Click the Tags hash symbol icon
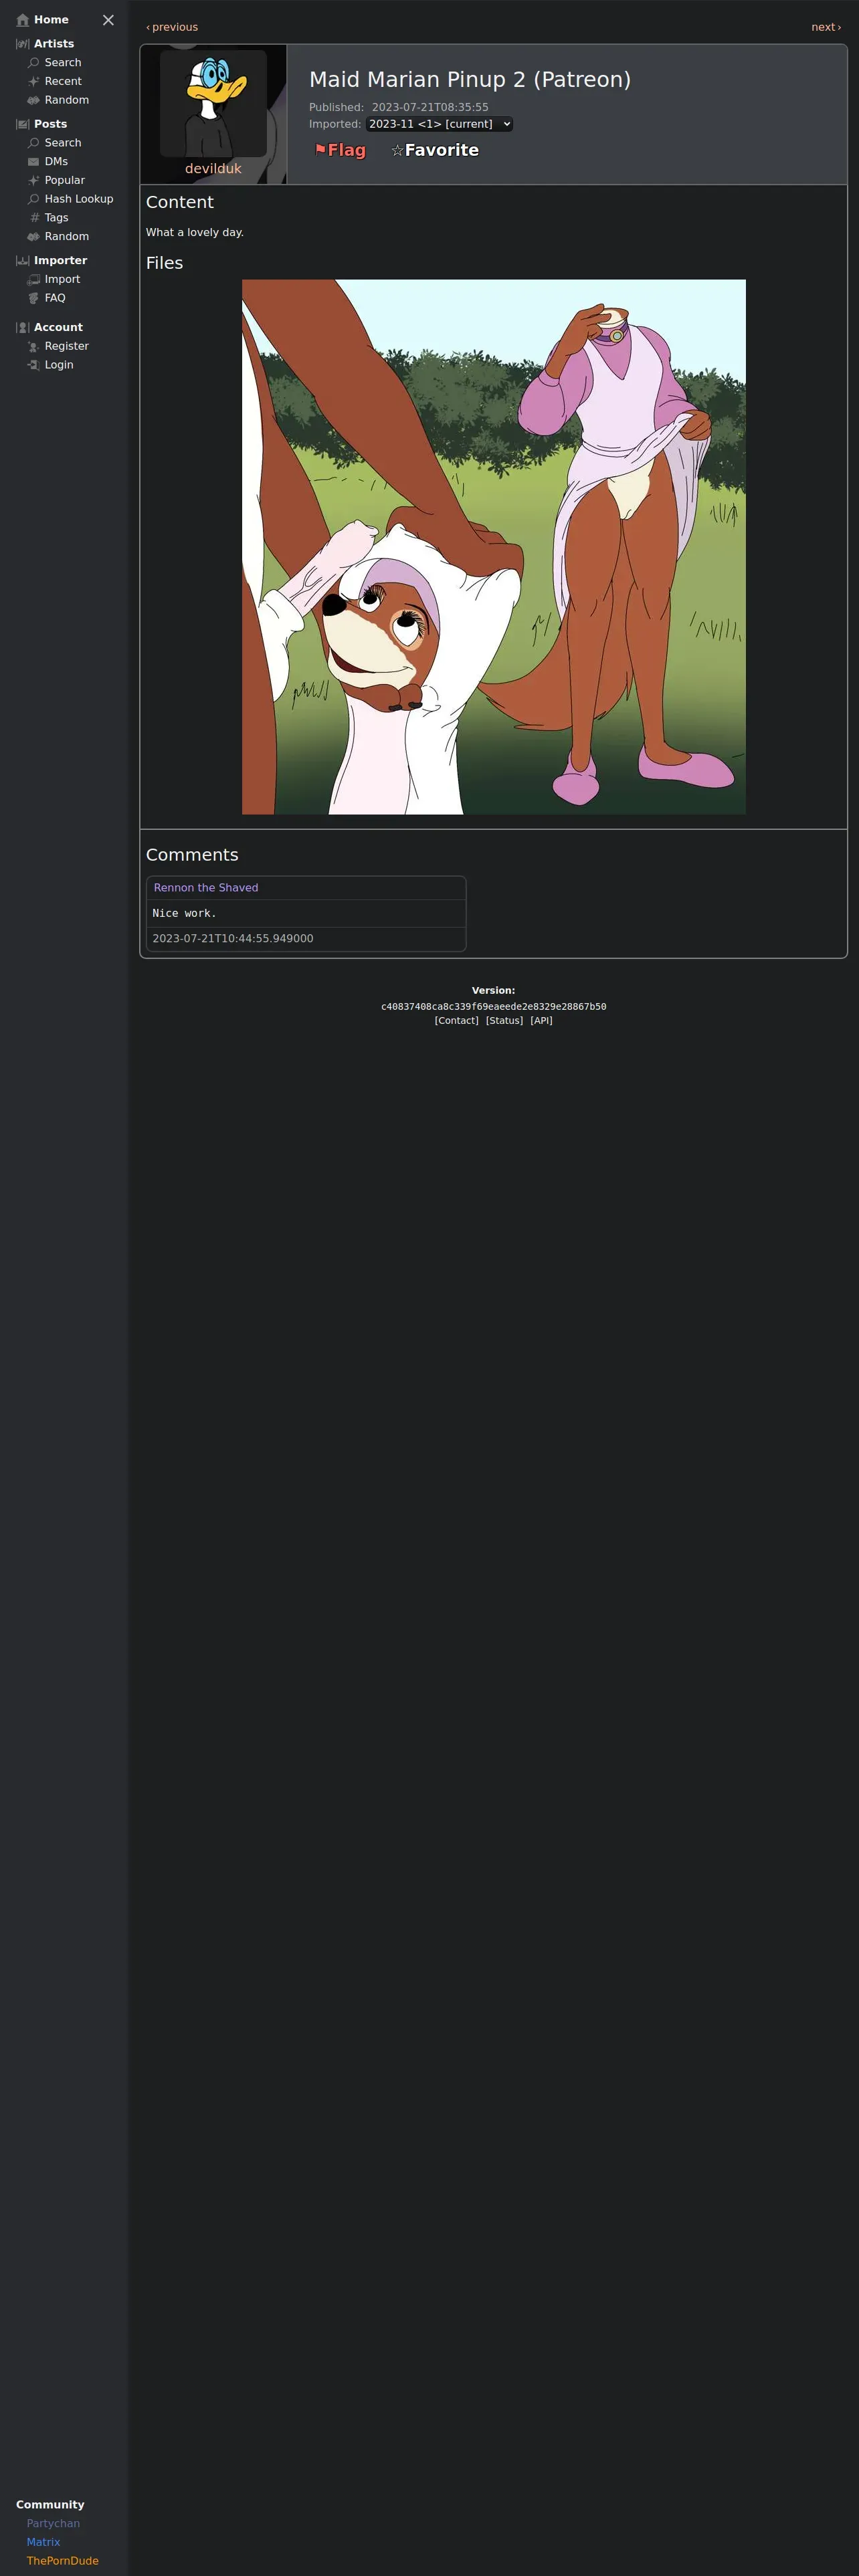 click(x=34, y=218)
